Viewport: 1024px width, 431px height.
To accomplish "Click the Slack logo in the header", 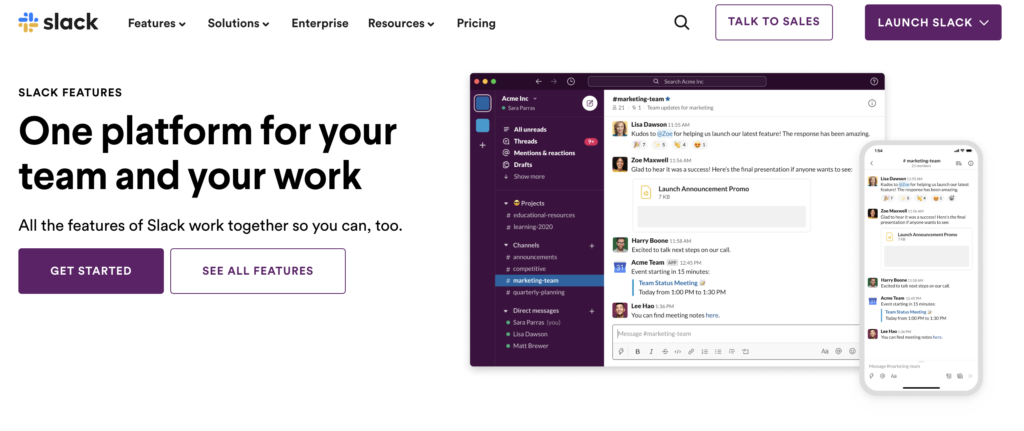I will pyautogui.click(x=57, y=22).
